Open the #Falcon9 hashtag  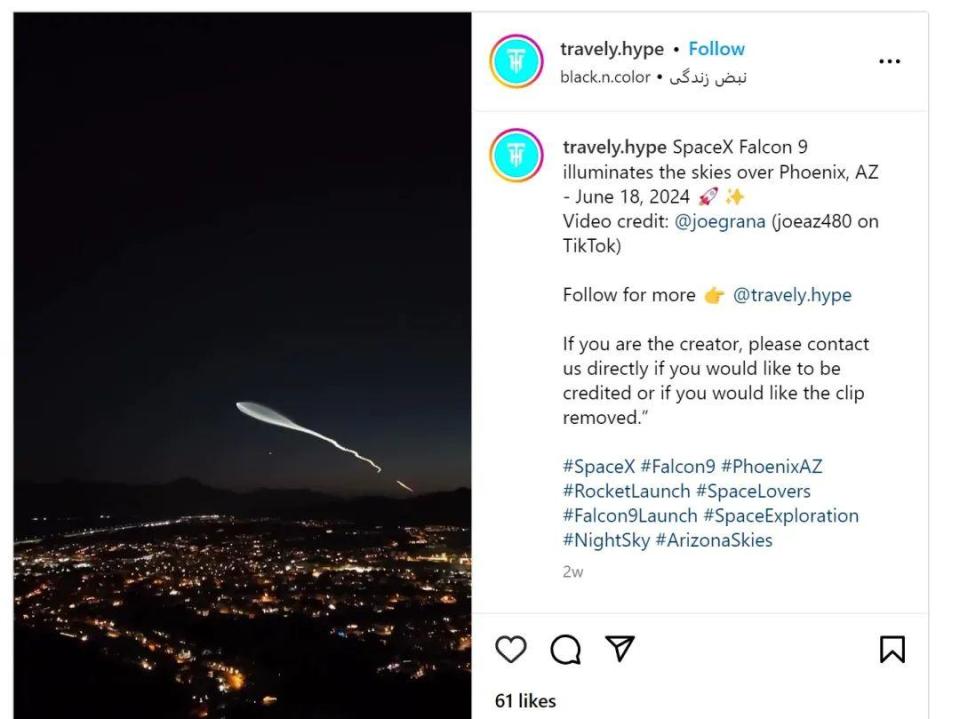678,467
